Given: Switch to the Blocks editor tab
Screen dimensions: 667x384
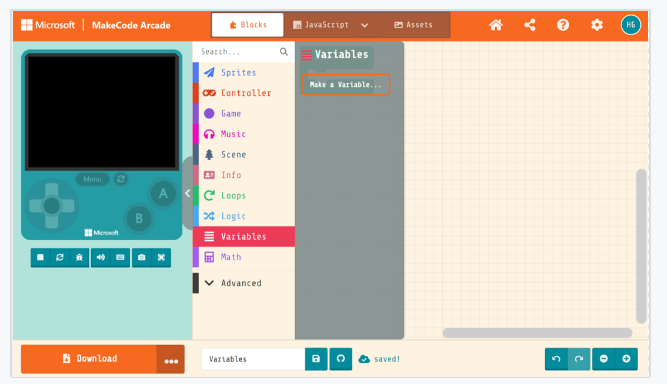Looking at the screenshot, I should tap(248, 25).
